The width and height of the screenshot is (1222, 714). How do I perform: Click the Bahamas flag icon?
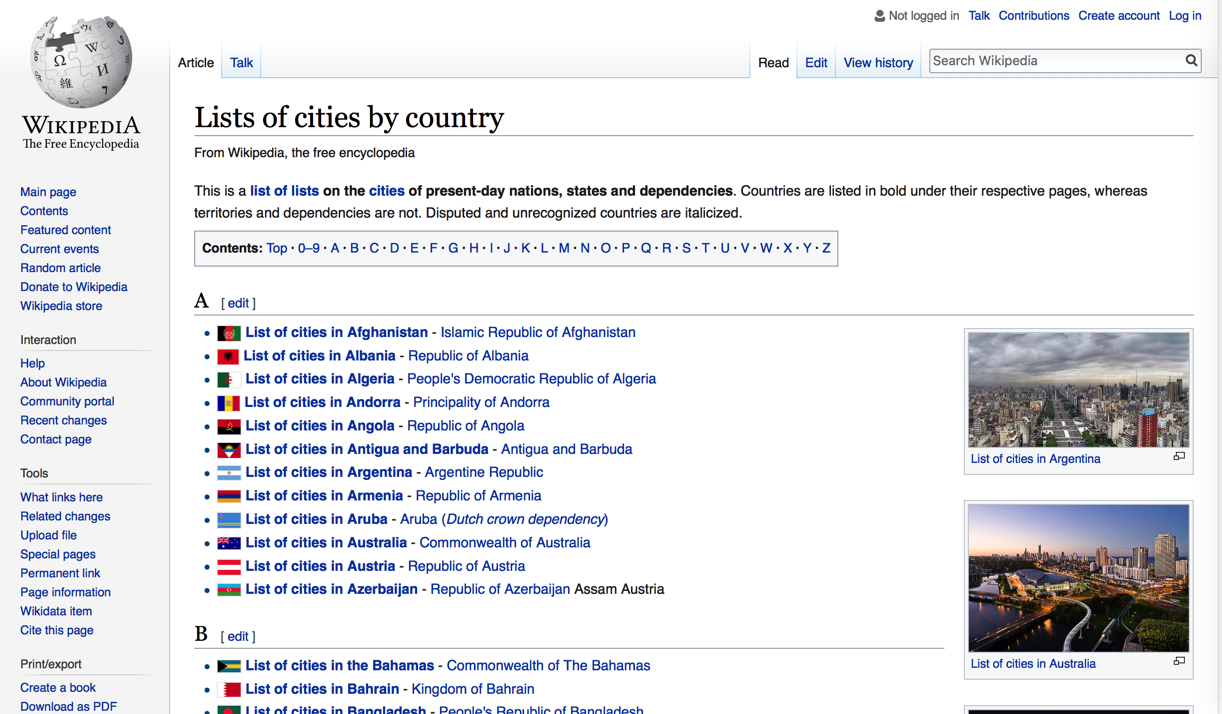point(229,666)
